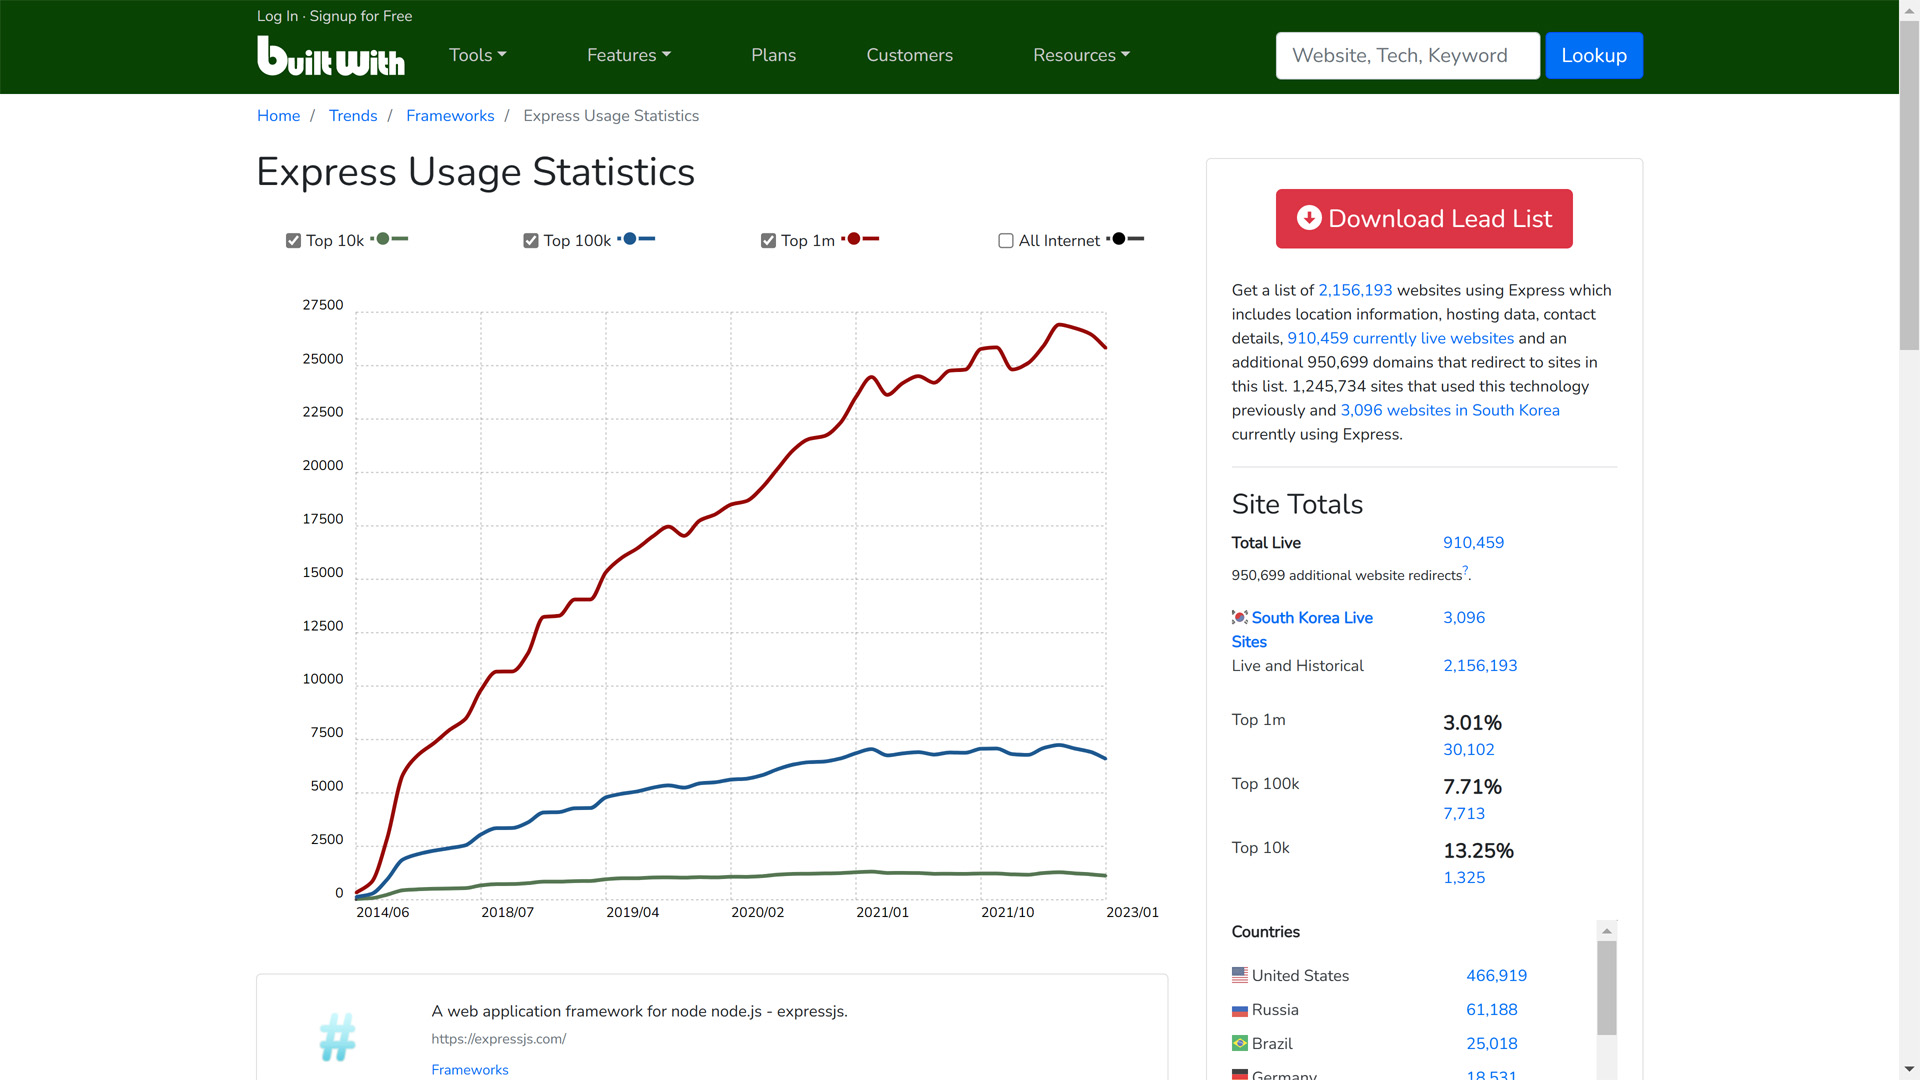Click the United States flag icon
This screenshot has height=1080, width=1920.
click(1240, 975)
